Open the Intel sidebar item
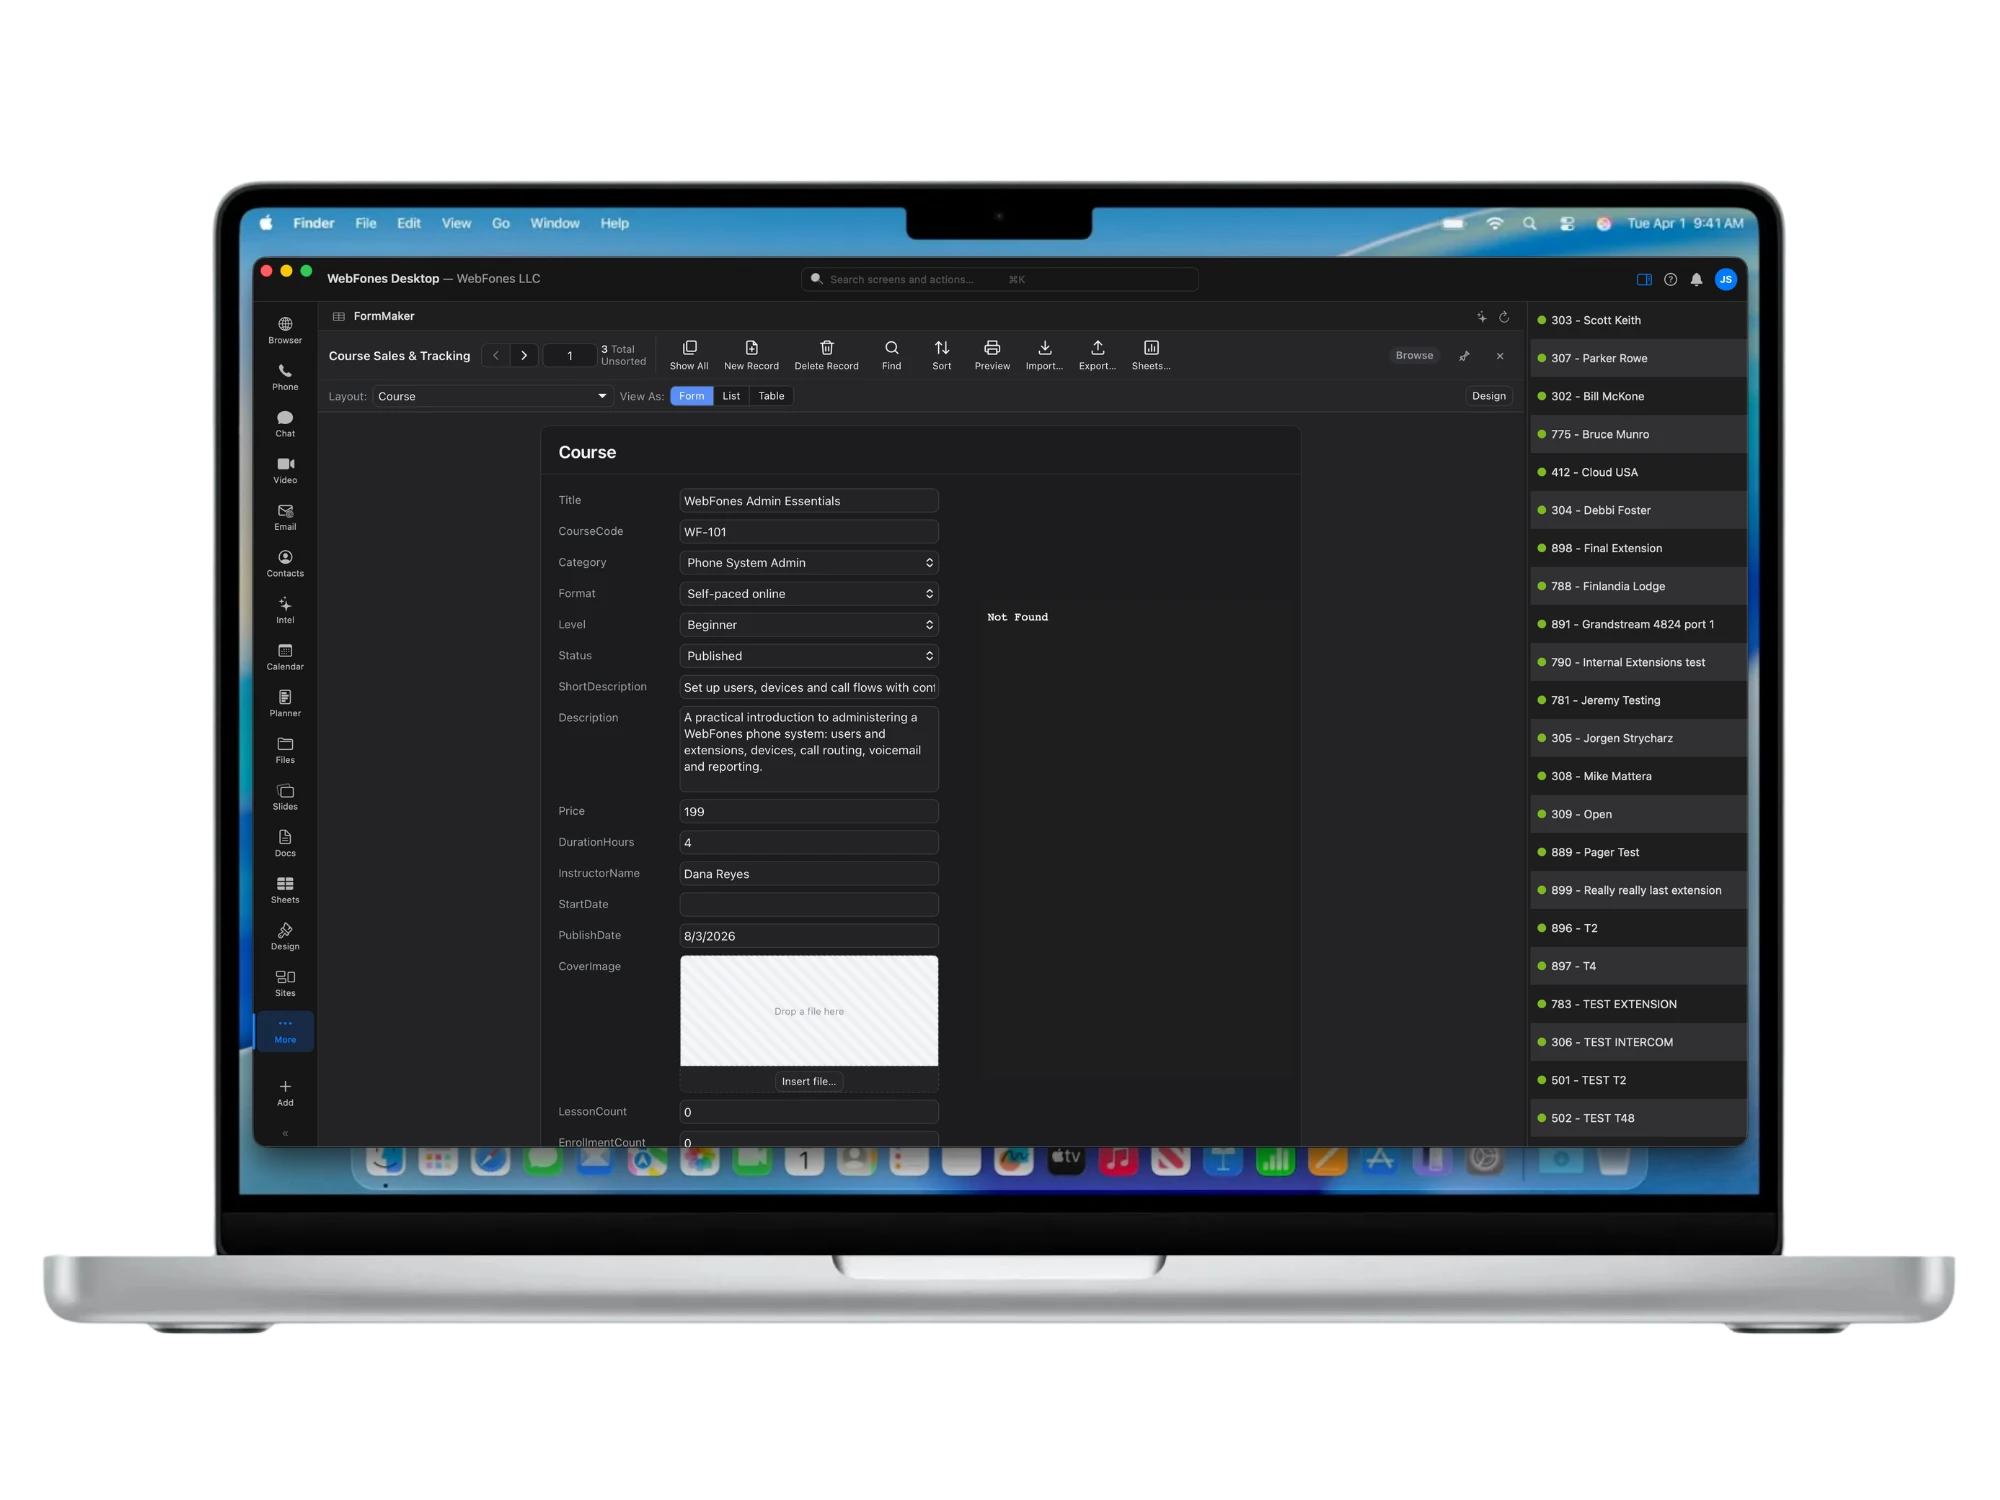Screen dimensions: 2000x1500 click(x=285, y=610)
